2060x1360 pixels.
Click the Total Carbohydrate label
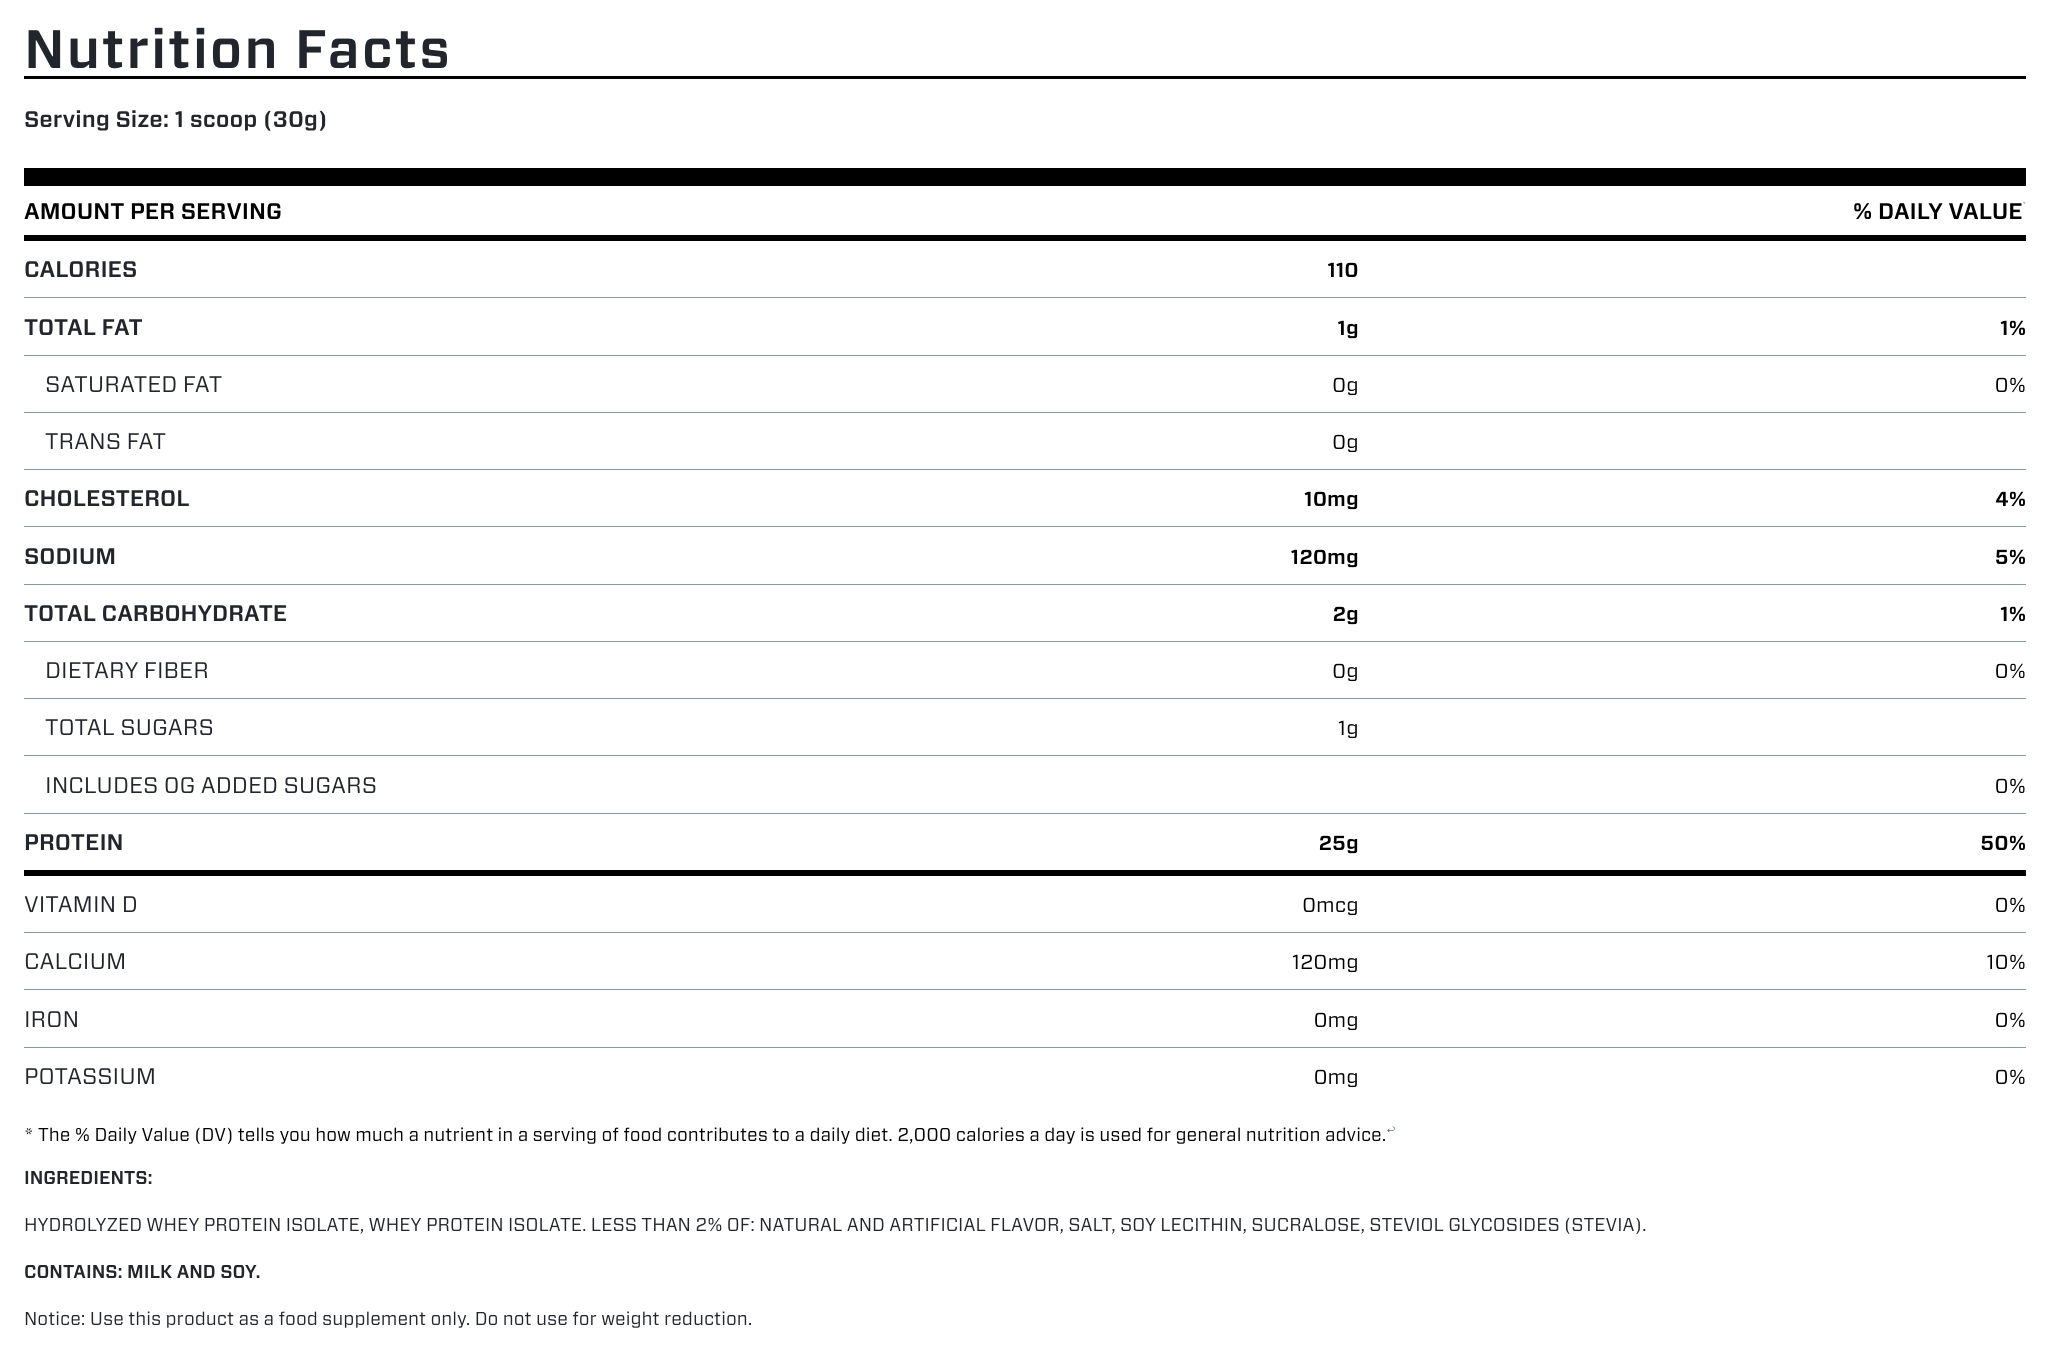pyautogui.click(x=155, y=613)
